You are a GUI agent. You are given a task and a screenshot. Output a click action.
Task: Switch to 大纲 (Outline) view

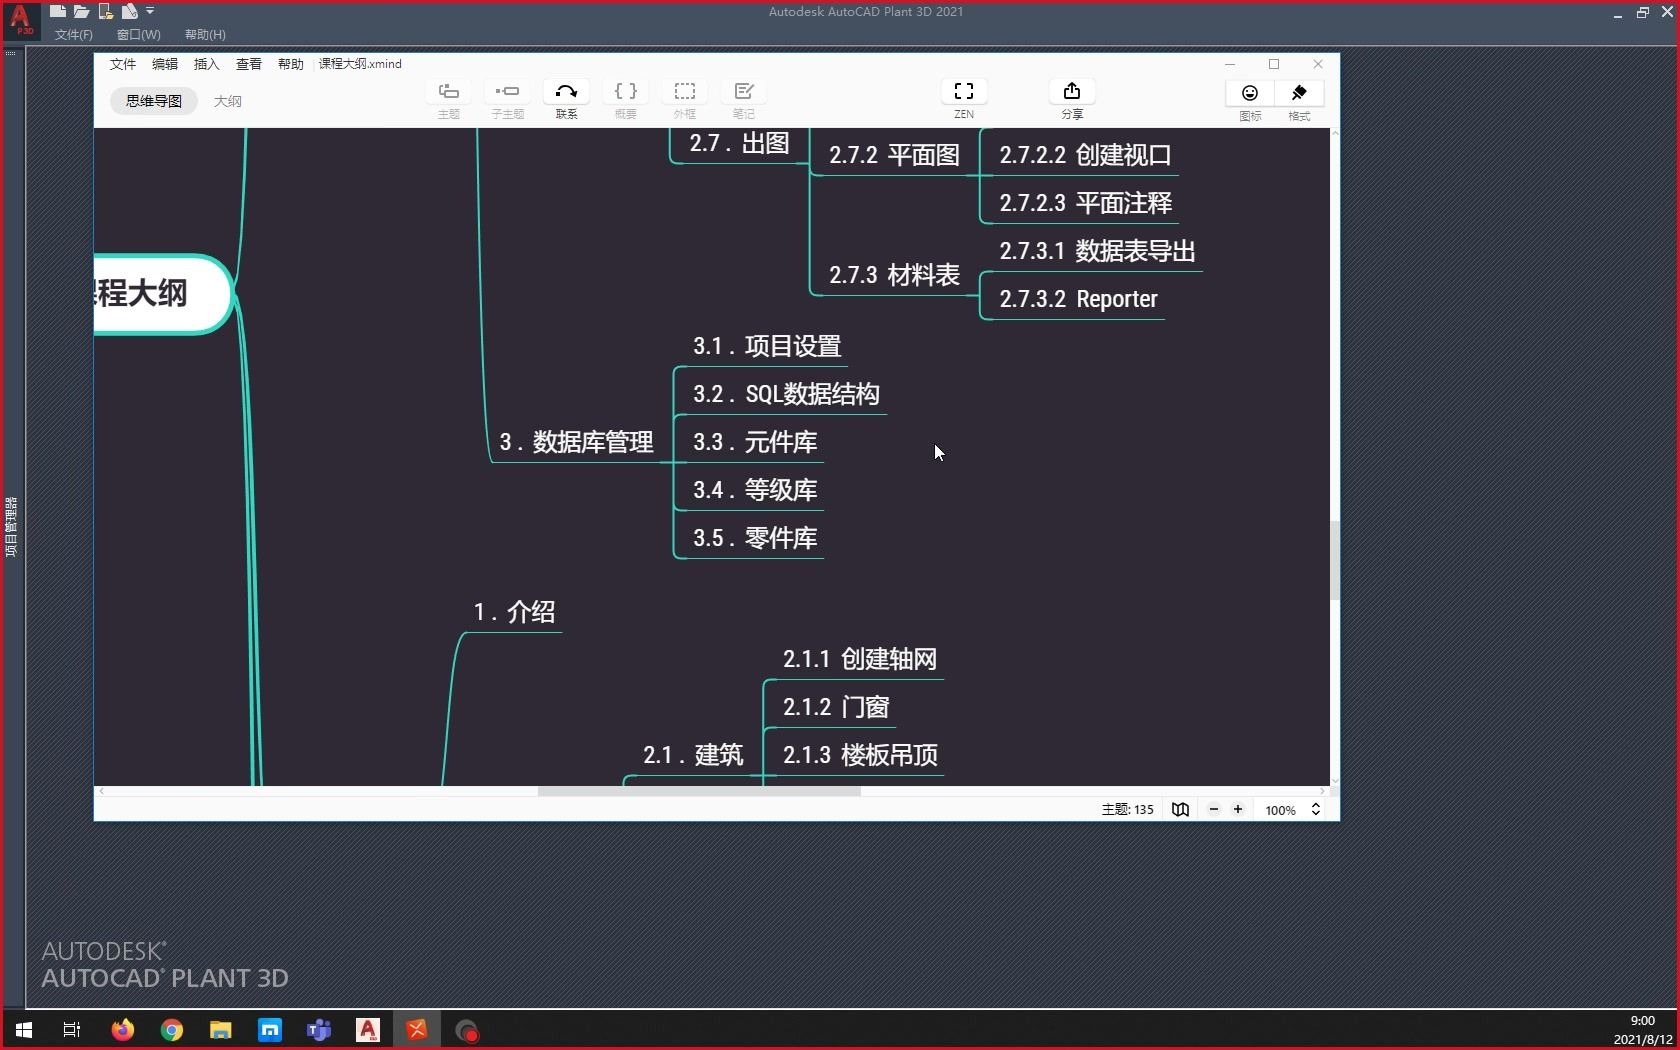pyautogui.click(x=227, y=101)
